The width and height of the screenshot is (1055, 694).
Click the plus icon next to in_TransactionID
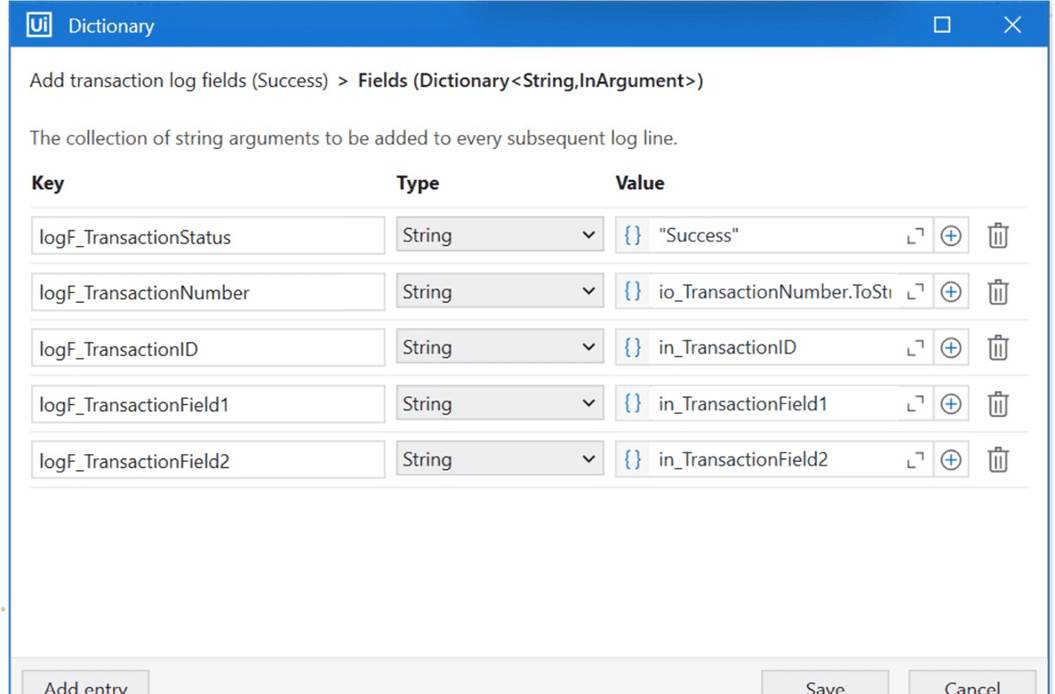point(951,347)
